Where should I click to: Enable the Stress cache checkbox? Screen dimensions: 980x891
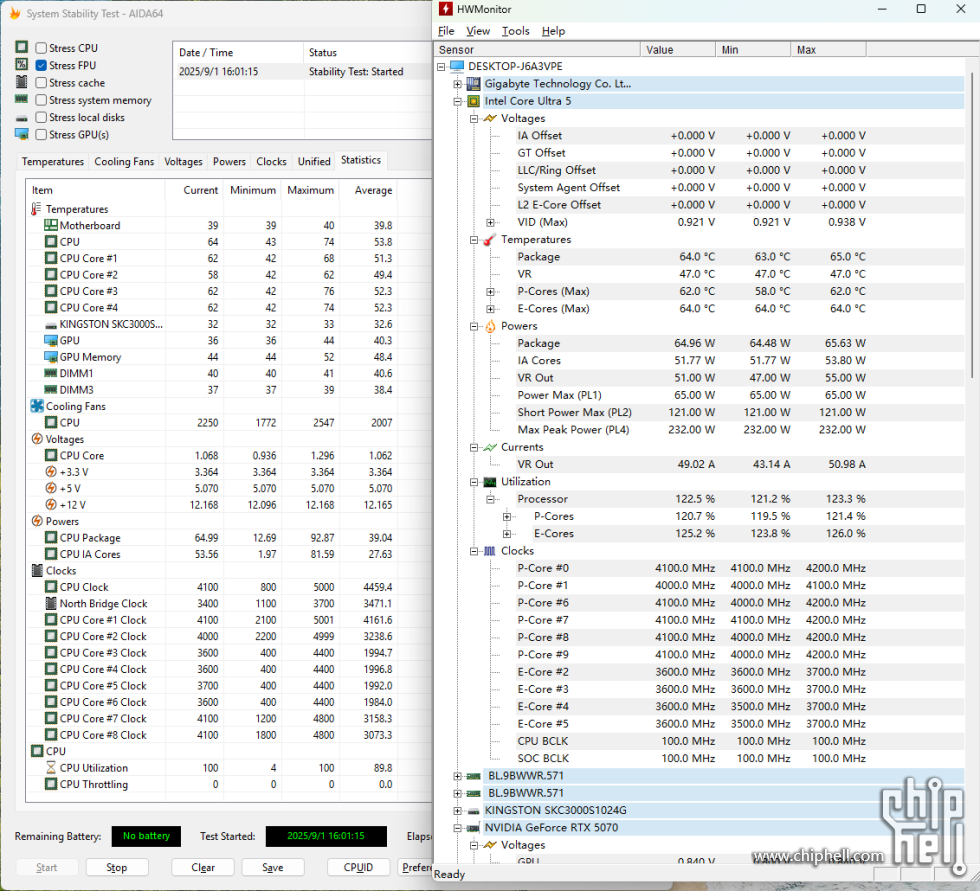click(x=41, y=82)
